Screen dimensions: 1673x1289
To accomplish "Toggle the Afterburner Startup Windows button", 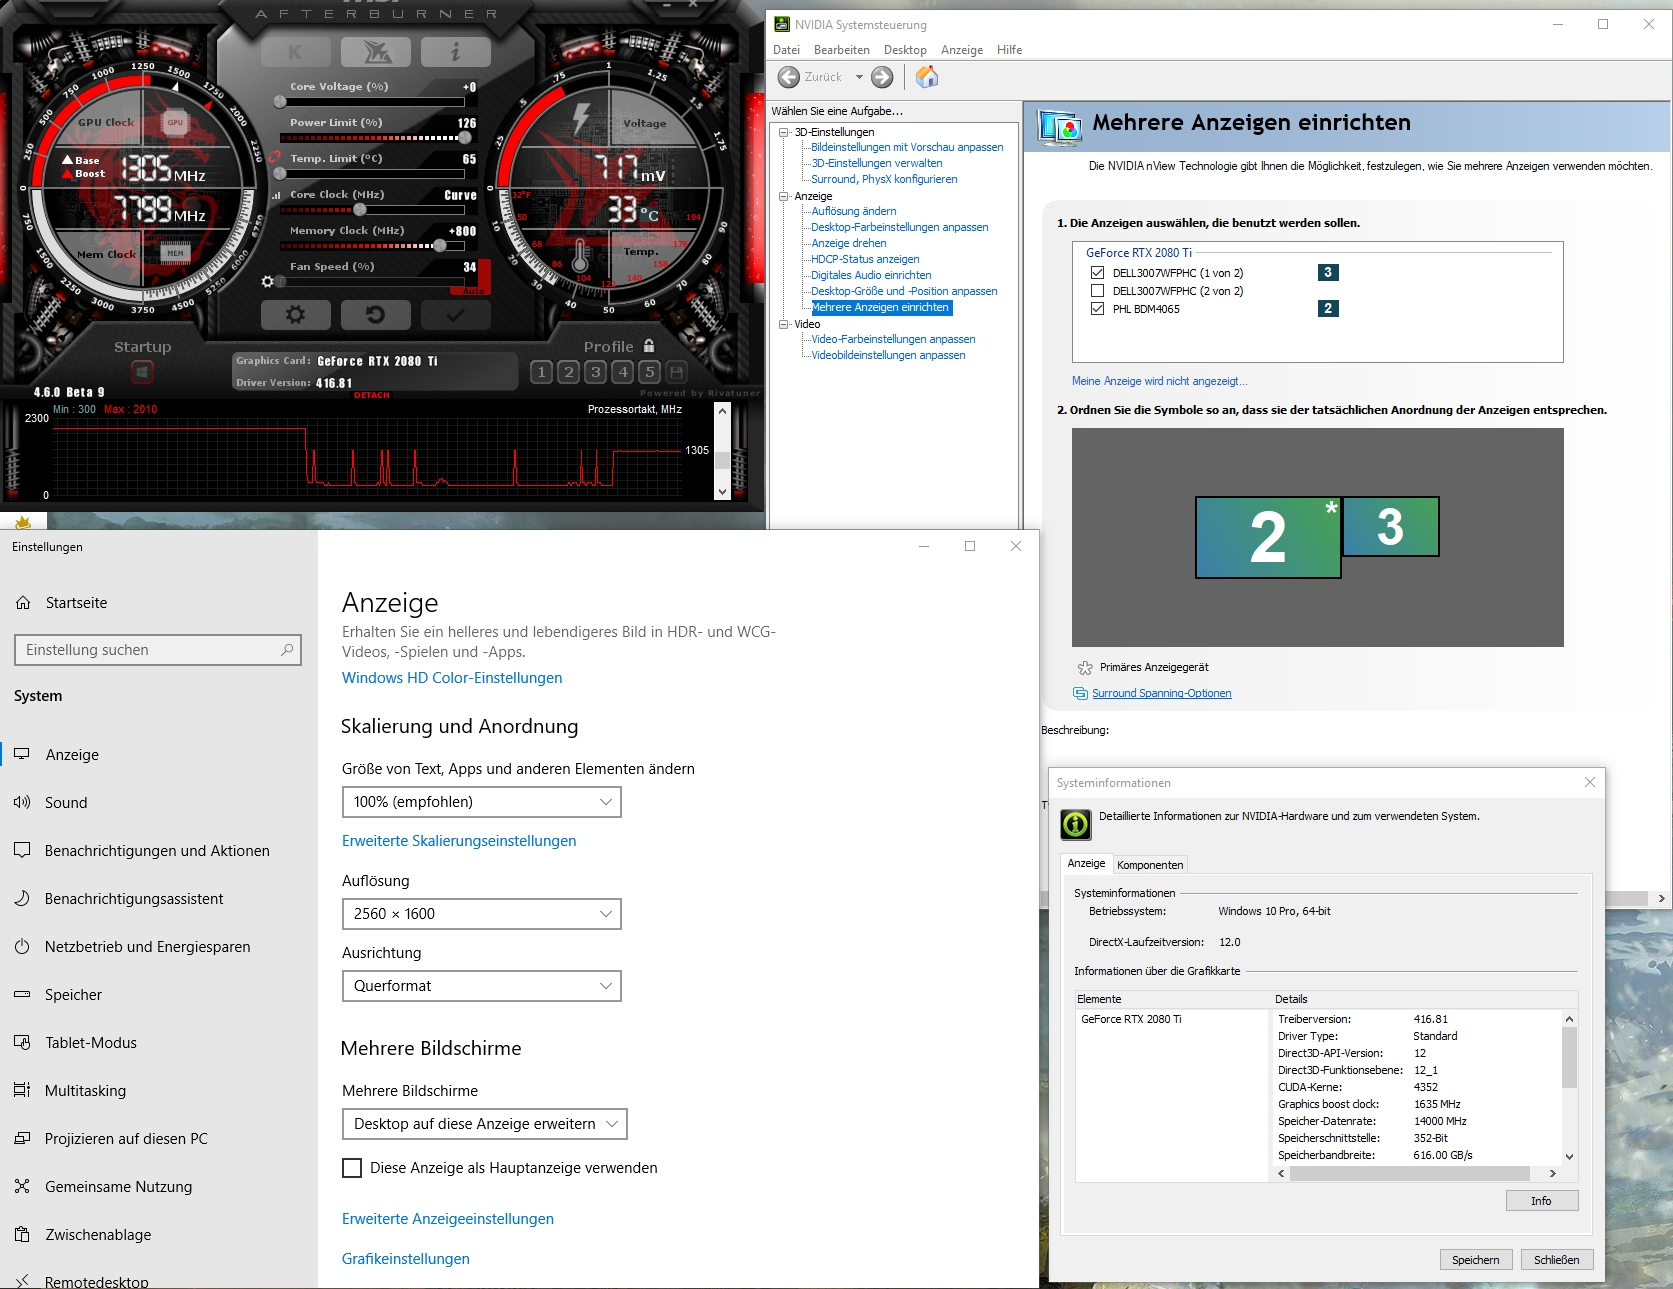I will 142,372.
